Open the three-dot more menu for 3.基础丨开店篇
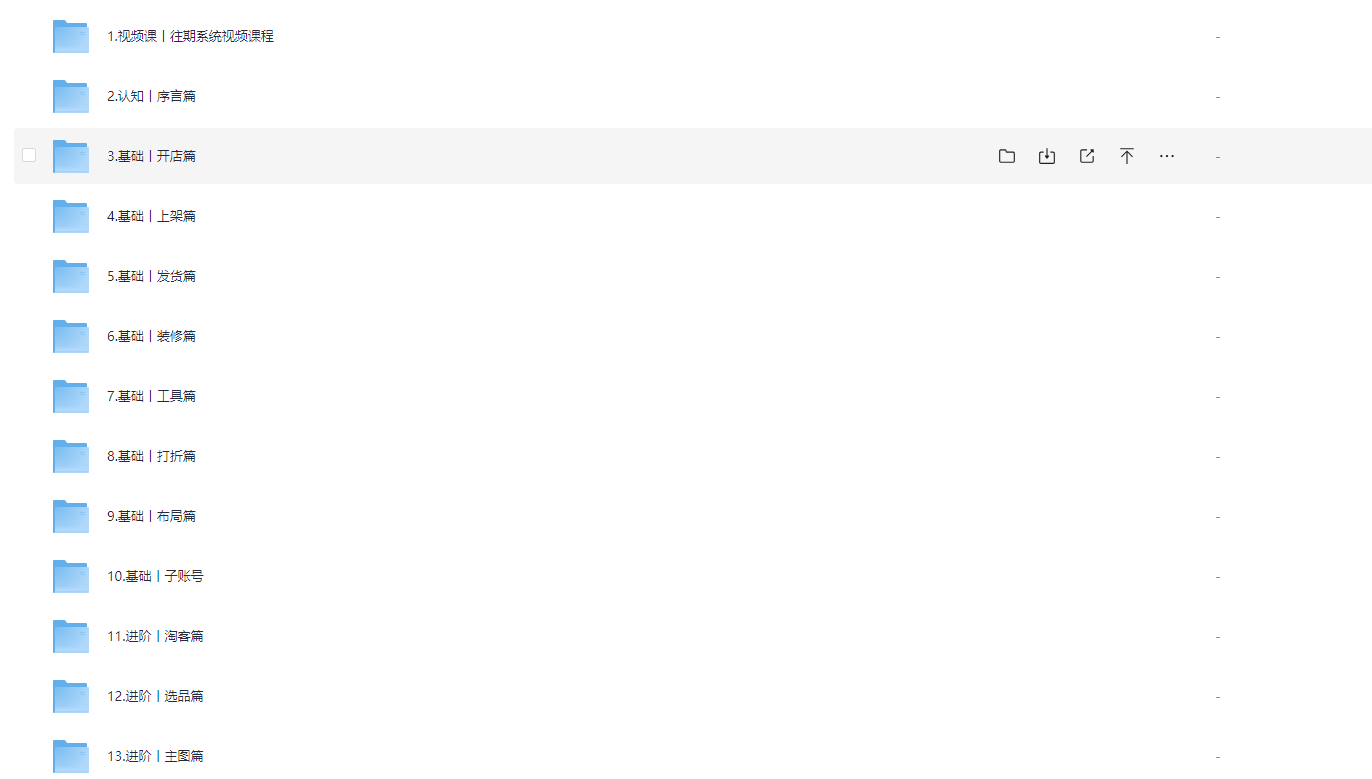 1167,156
